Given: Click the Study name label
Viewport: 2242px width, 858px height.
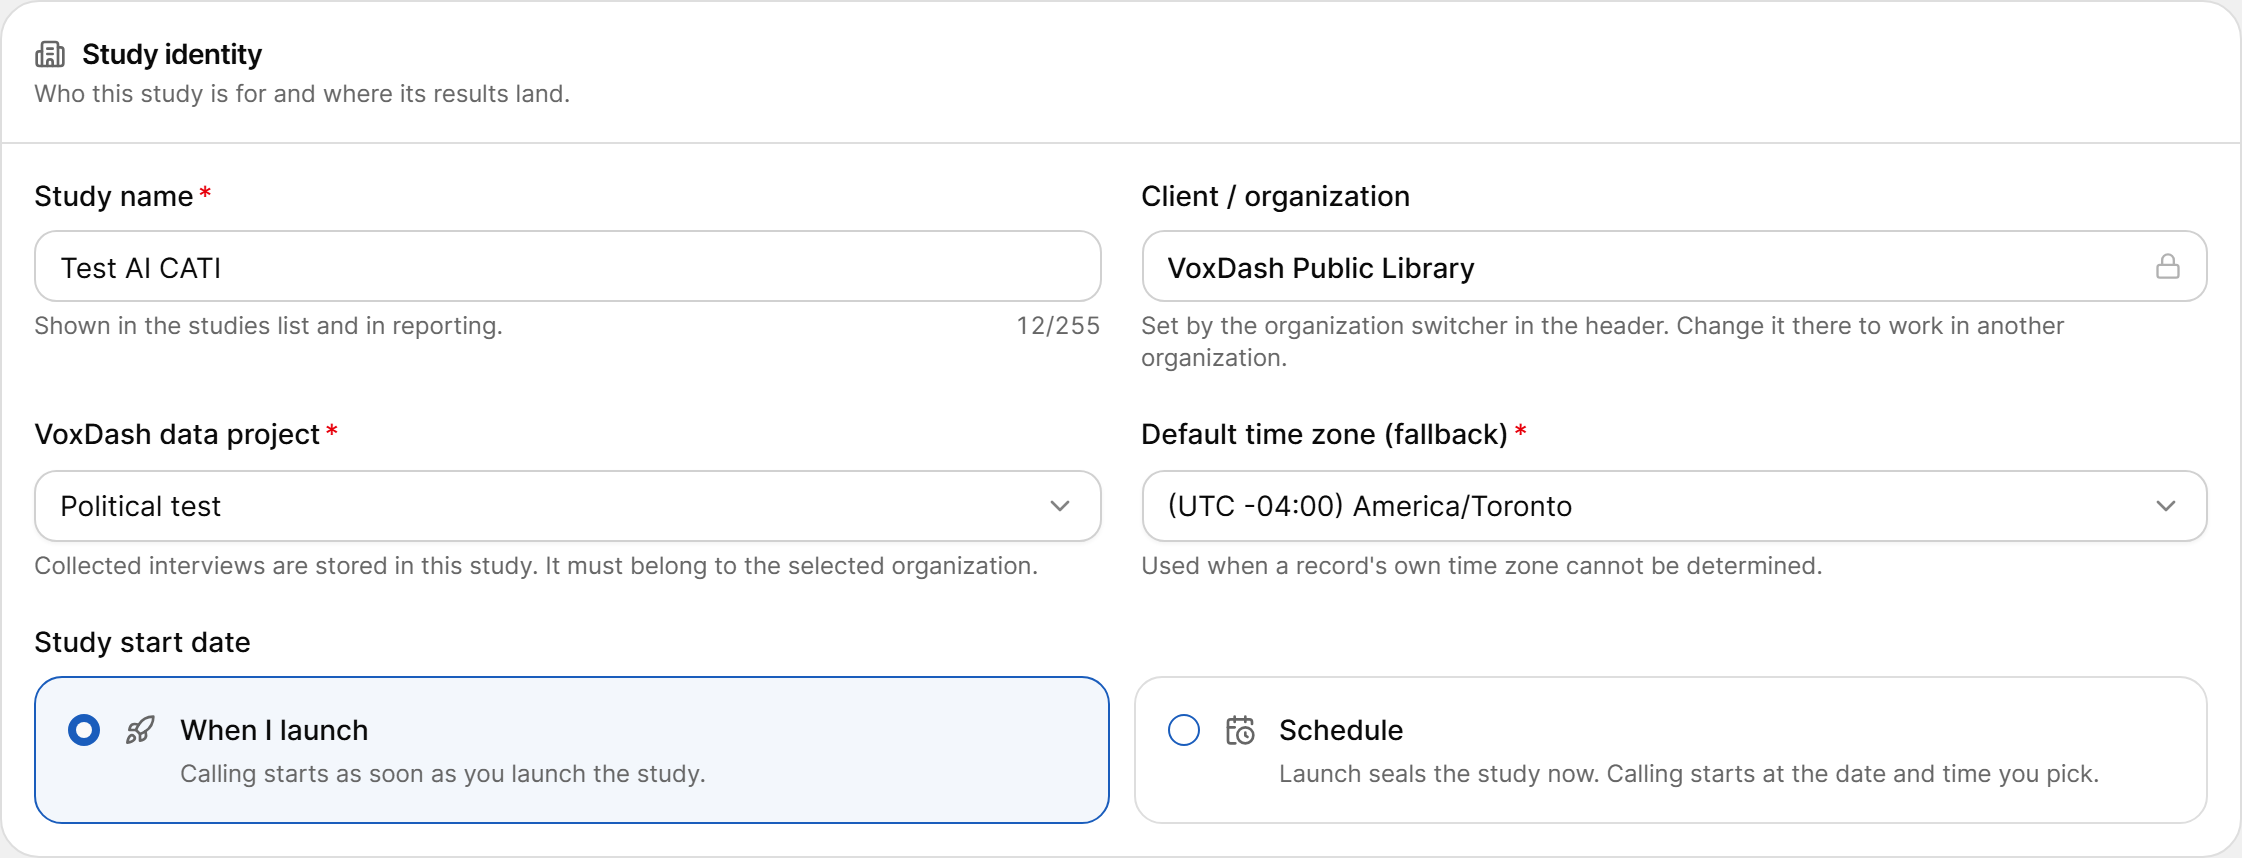Looking at the screenshot, I should pos(113,196).
